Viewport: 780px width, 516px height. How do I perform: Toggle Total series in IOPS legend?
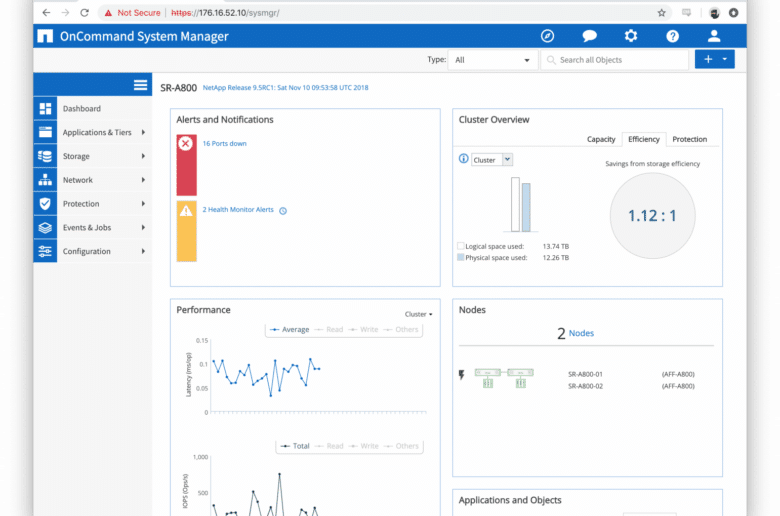tap(295, 446)
